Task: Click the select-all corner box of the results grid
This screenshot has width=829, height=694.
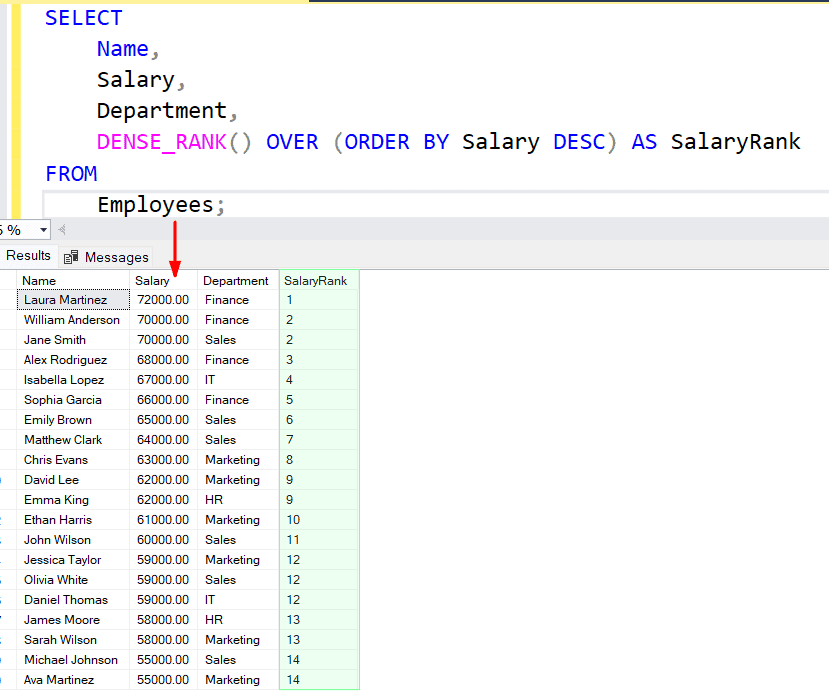Action: (x=11, y=281)
